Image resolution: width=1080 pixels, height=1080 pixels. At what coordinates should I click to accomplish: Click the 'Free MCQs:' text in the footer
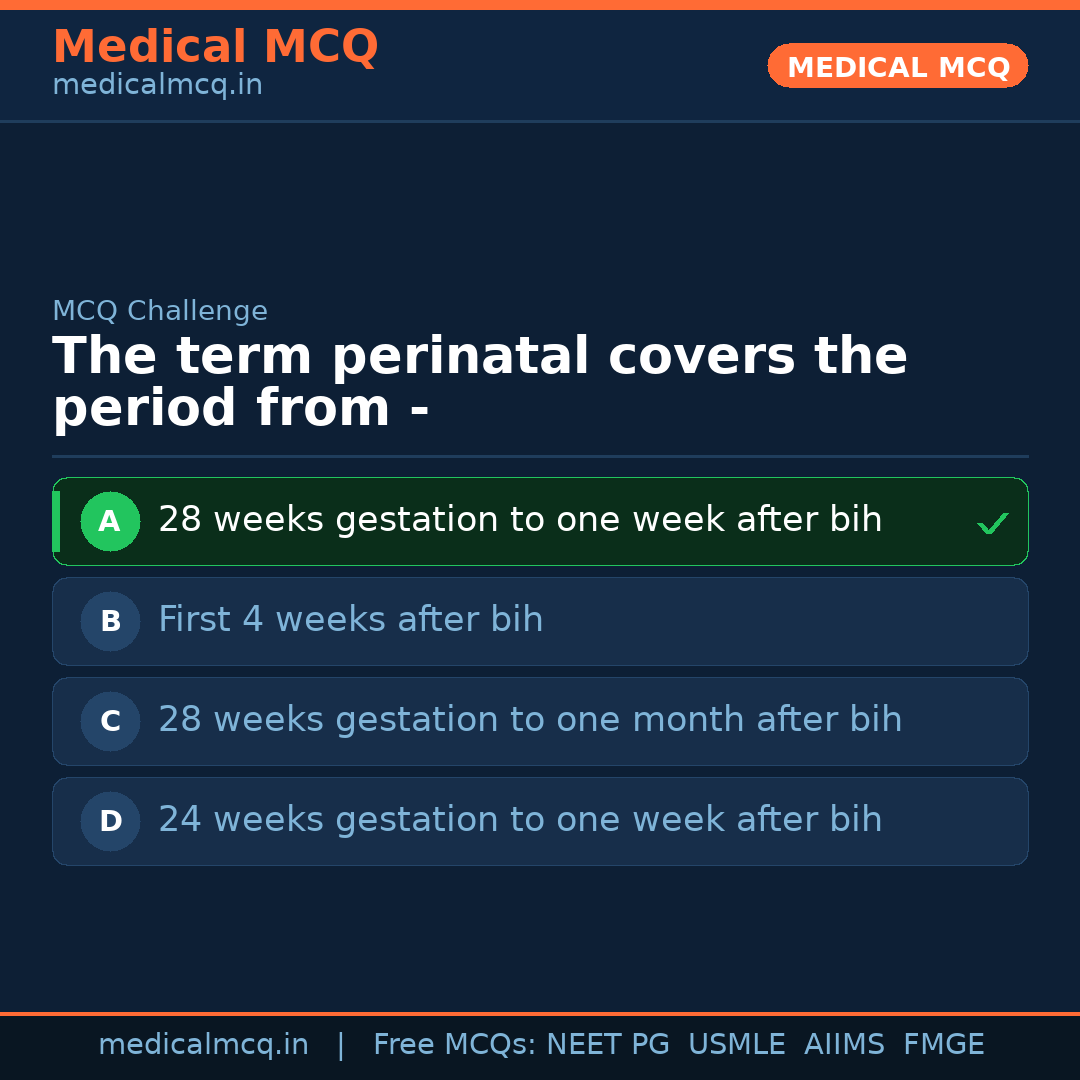point(455,1045)
